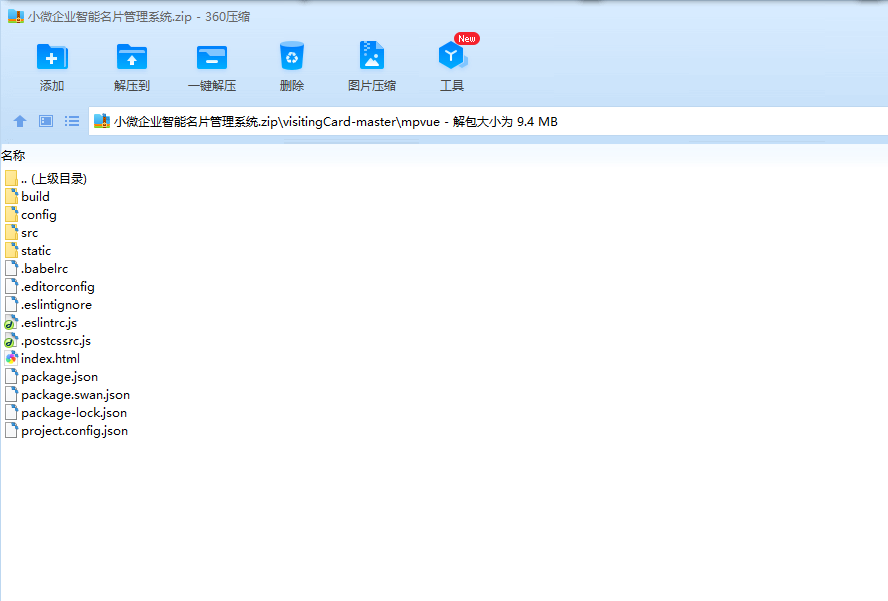Click the browser icon of index.html
This screenshot has width=888, height=601.
click(11, 359)
